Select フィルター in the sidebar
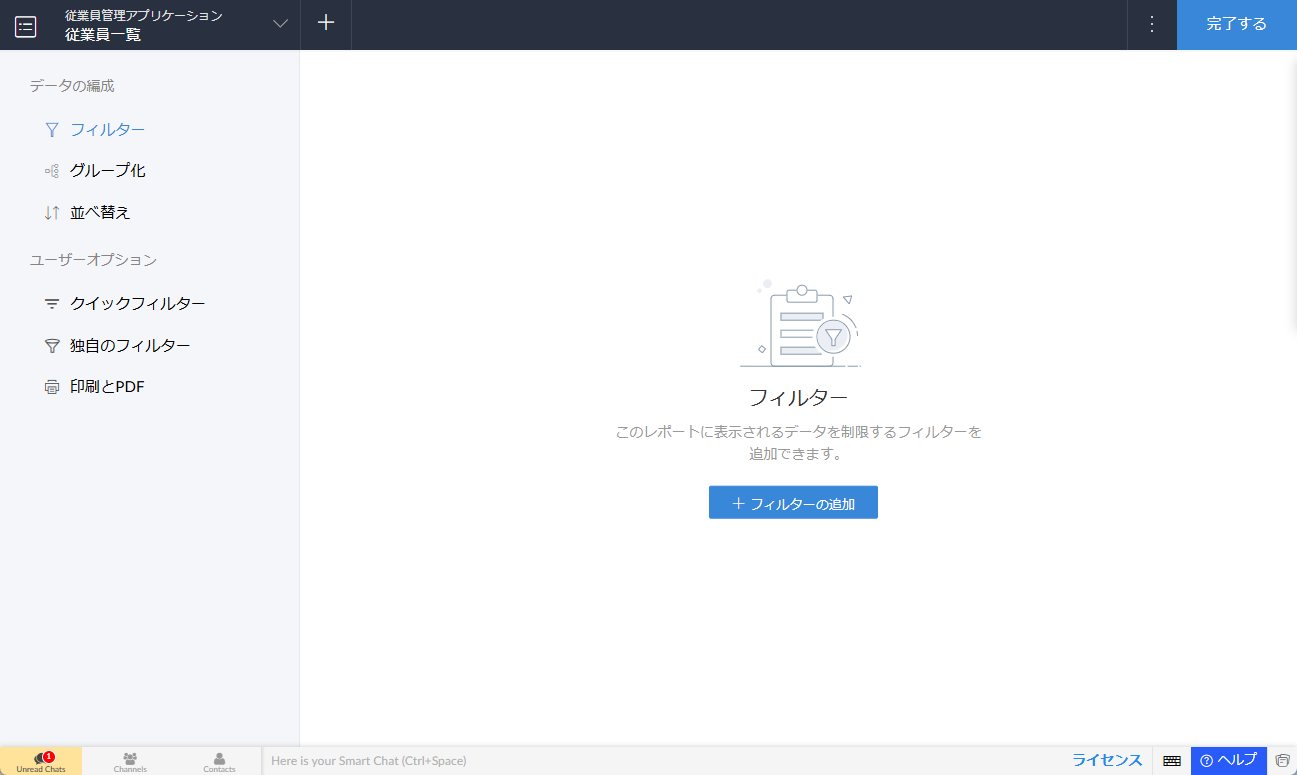This screenshot has width=1297, height=775. pos(107,129)
